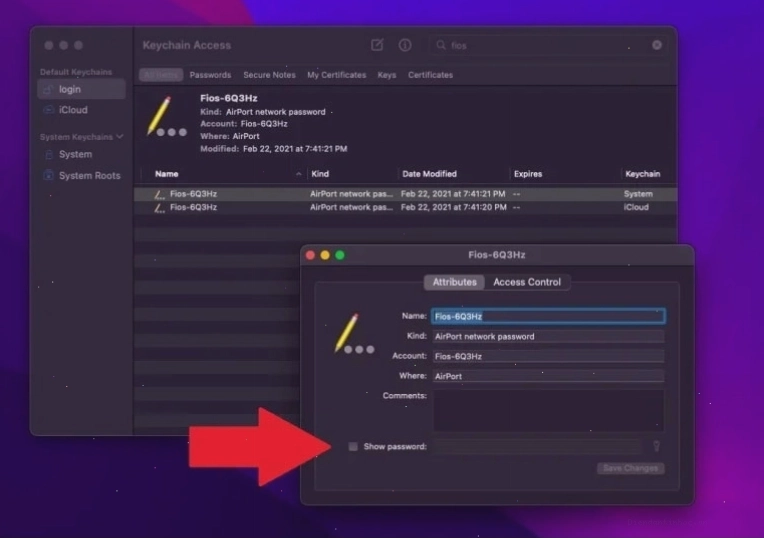Viewport: 764px width, 539px height.
Task: Open the Access Control tab
Action: (x=527, y=282)
